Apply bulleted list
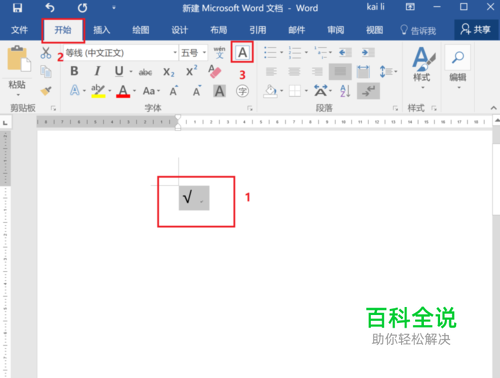Screen dimensions: 500x378 click(x=270, y=52)
